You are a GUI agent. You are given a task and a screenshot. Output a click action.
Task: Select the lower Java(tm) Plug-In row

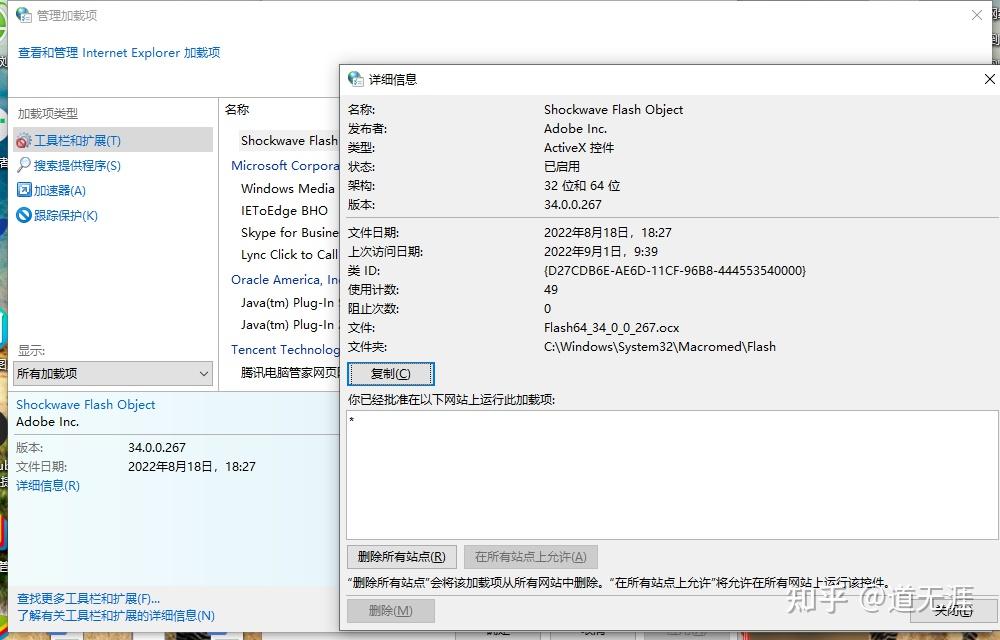point(288,325)
